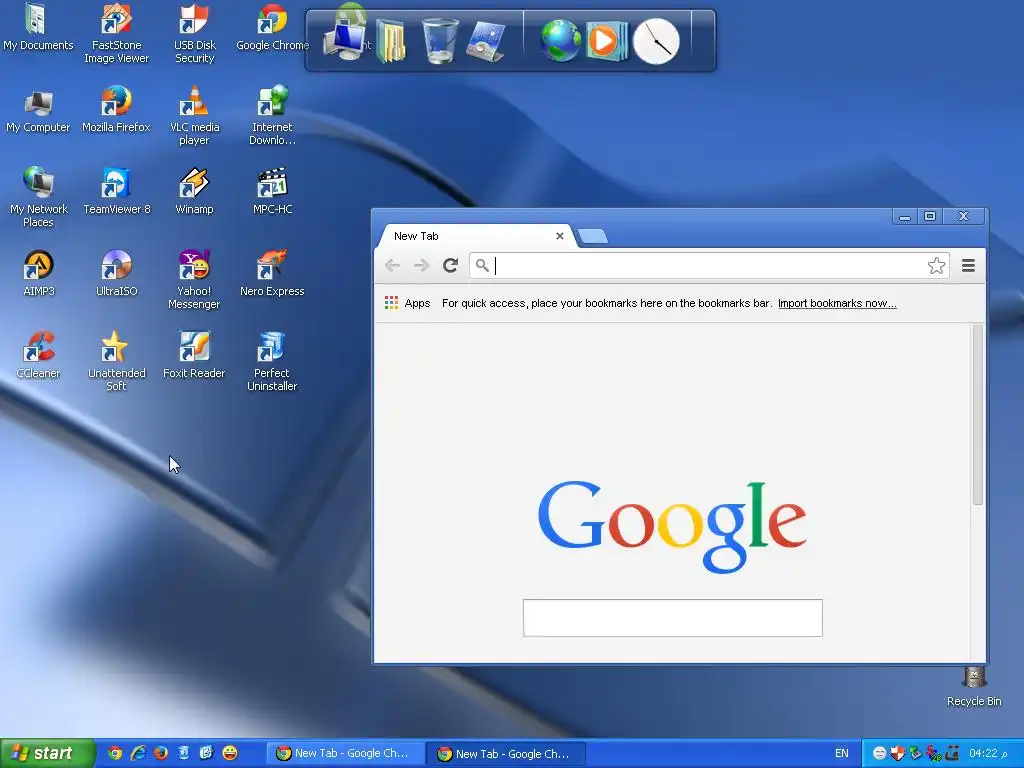Screen dimensions: 1024x768
Task: Open My Documents desktop icon
Action: (38, 27)
